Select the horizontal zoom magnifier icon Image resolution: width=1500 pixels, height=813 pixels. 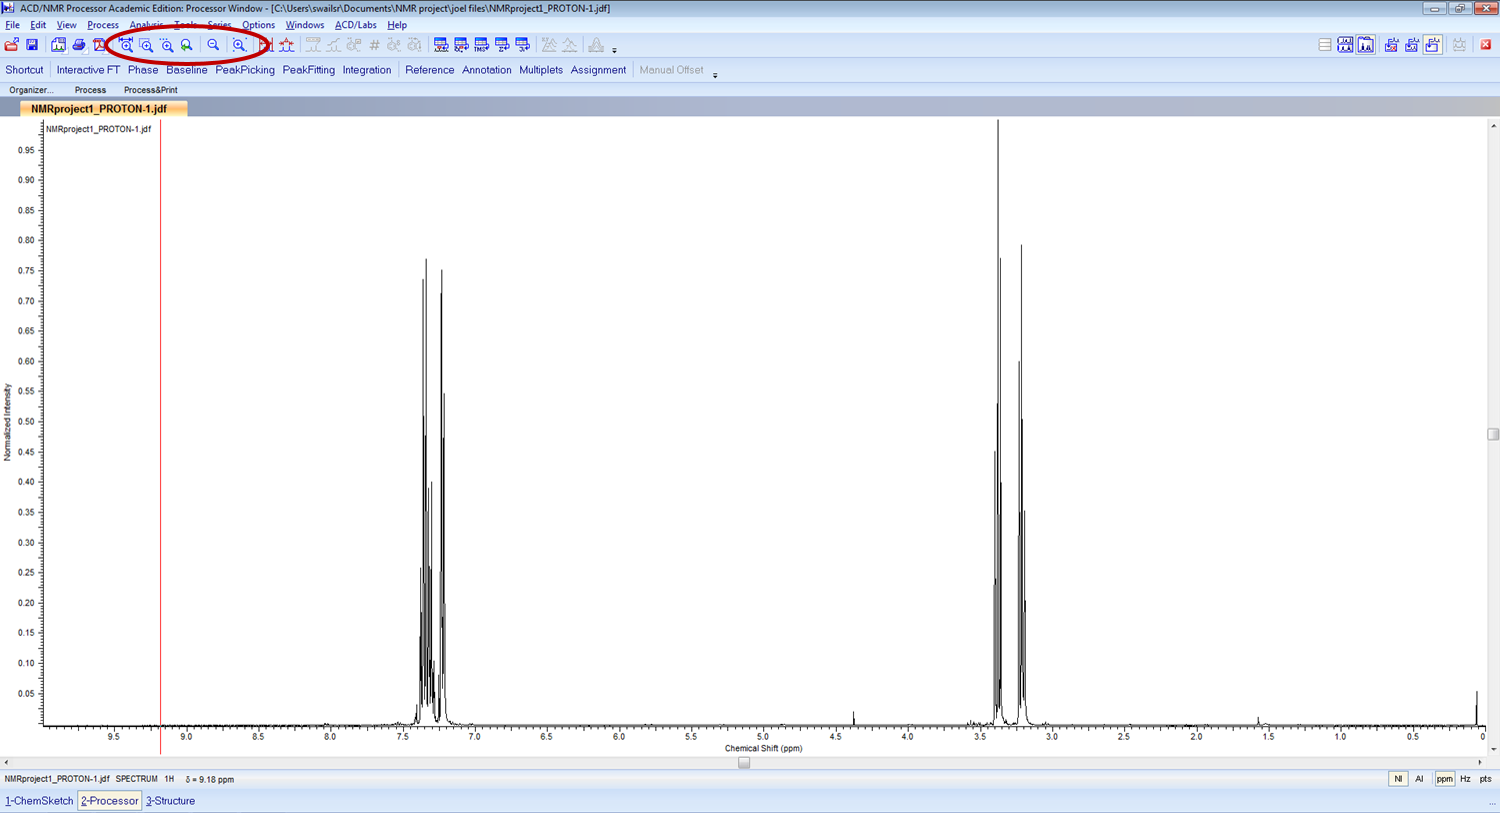click(126, 45)
